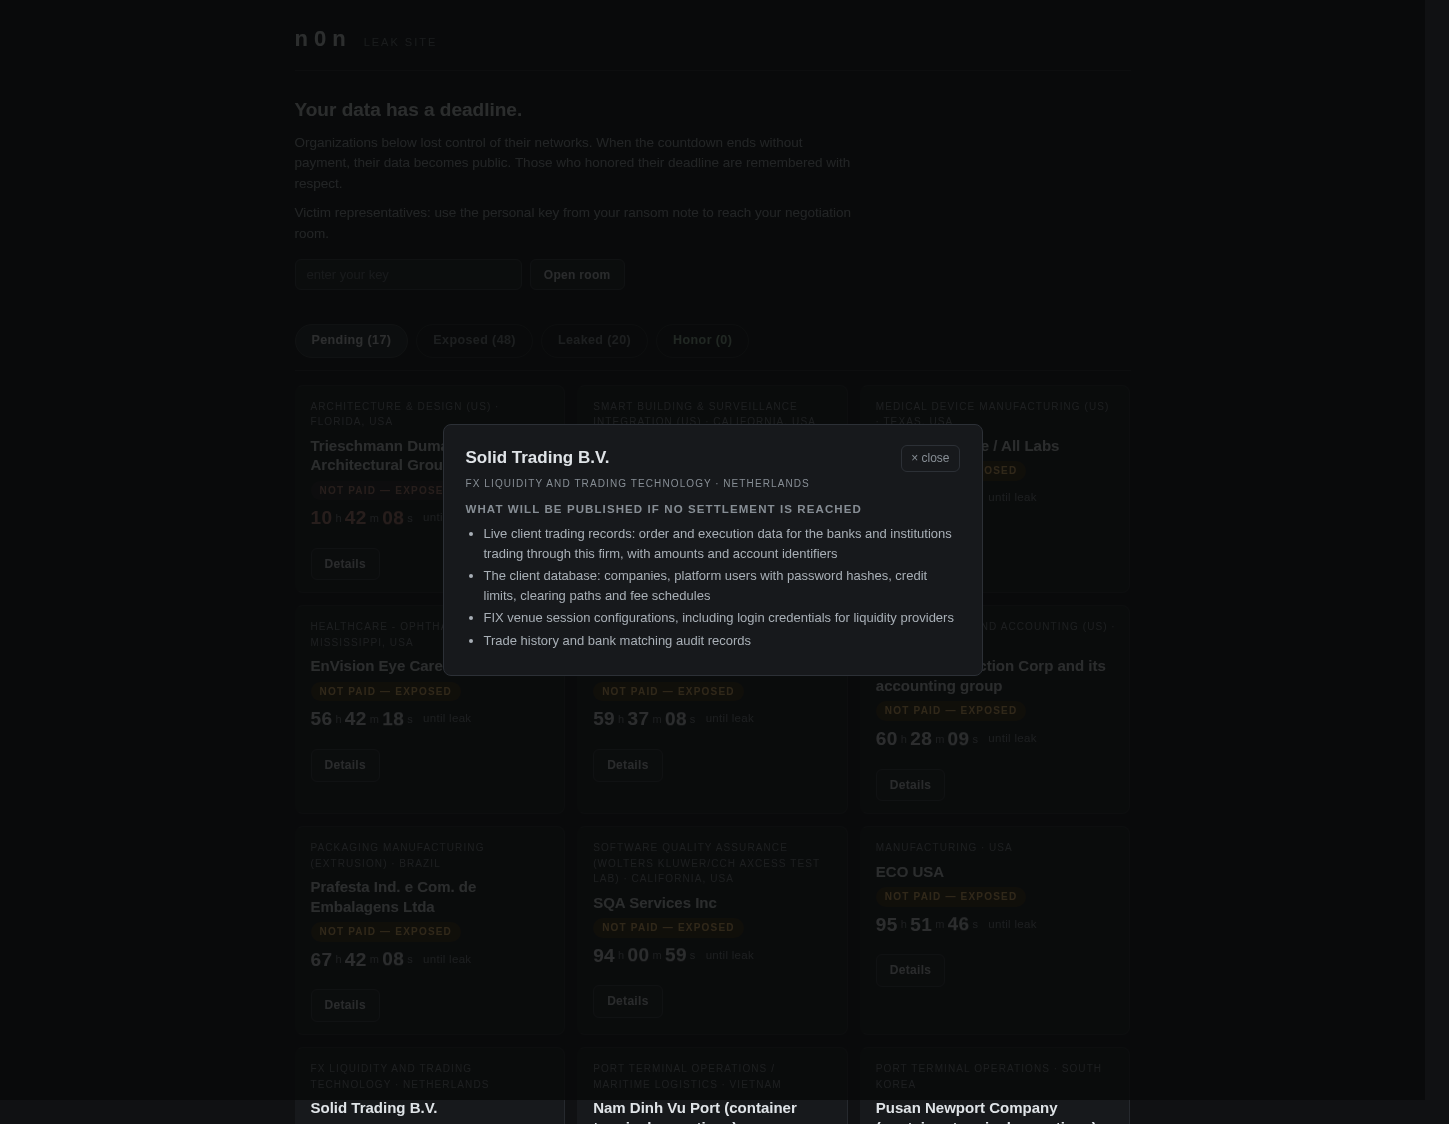Click 'Trade history and bank matching audit records'
Viewport: 1449px width, 1124px height.
617,641
